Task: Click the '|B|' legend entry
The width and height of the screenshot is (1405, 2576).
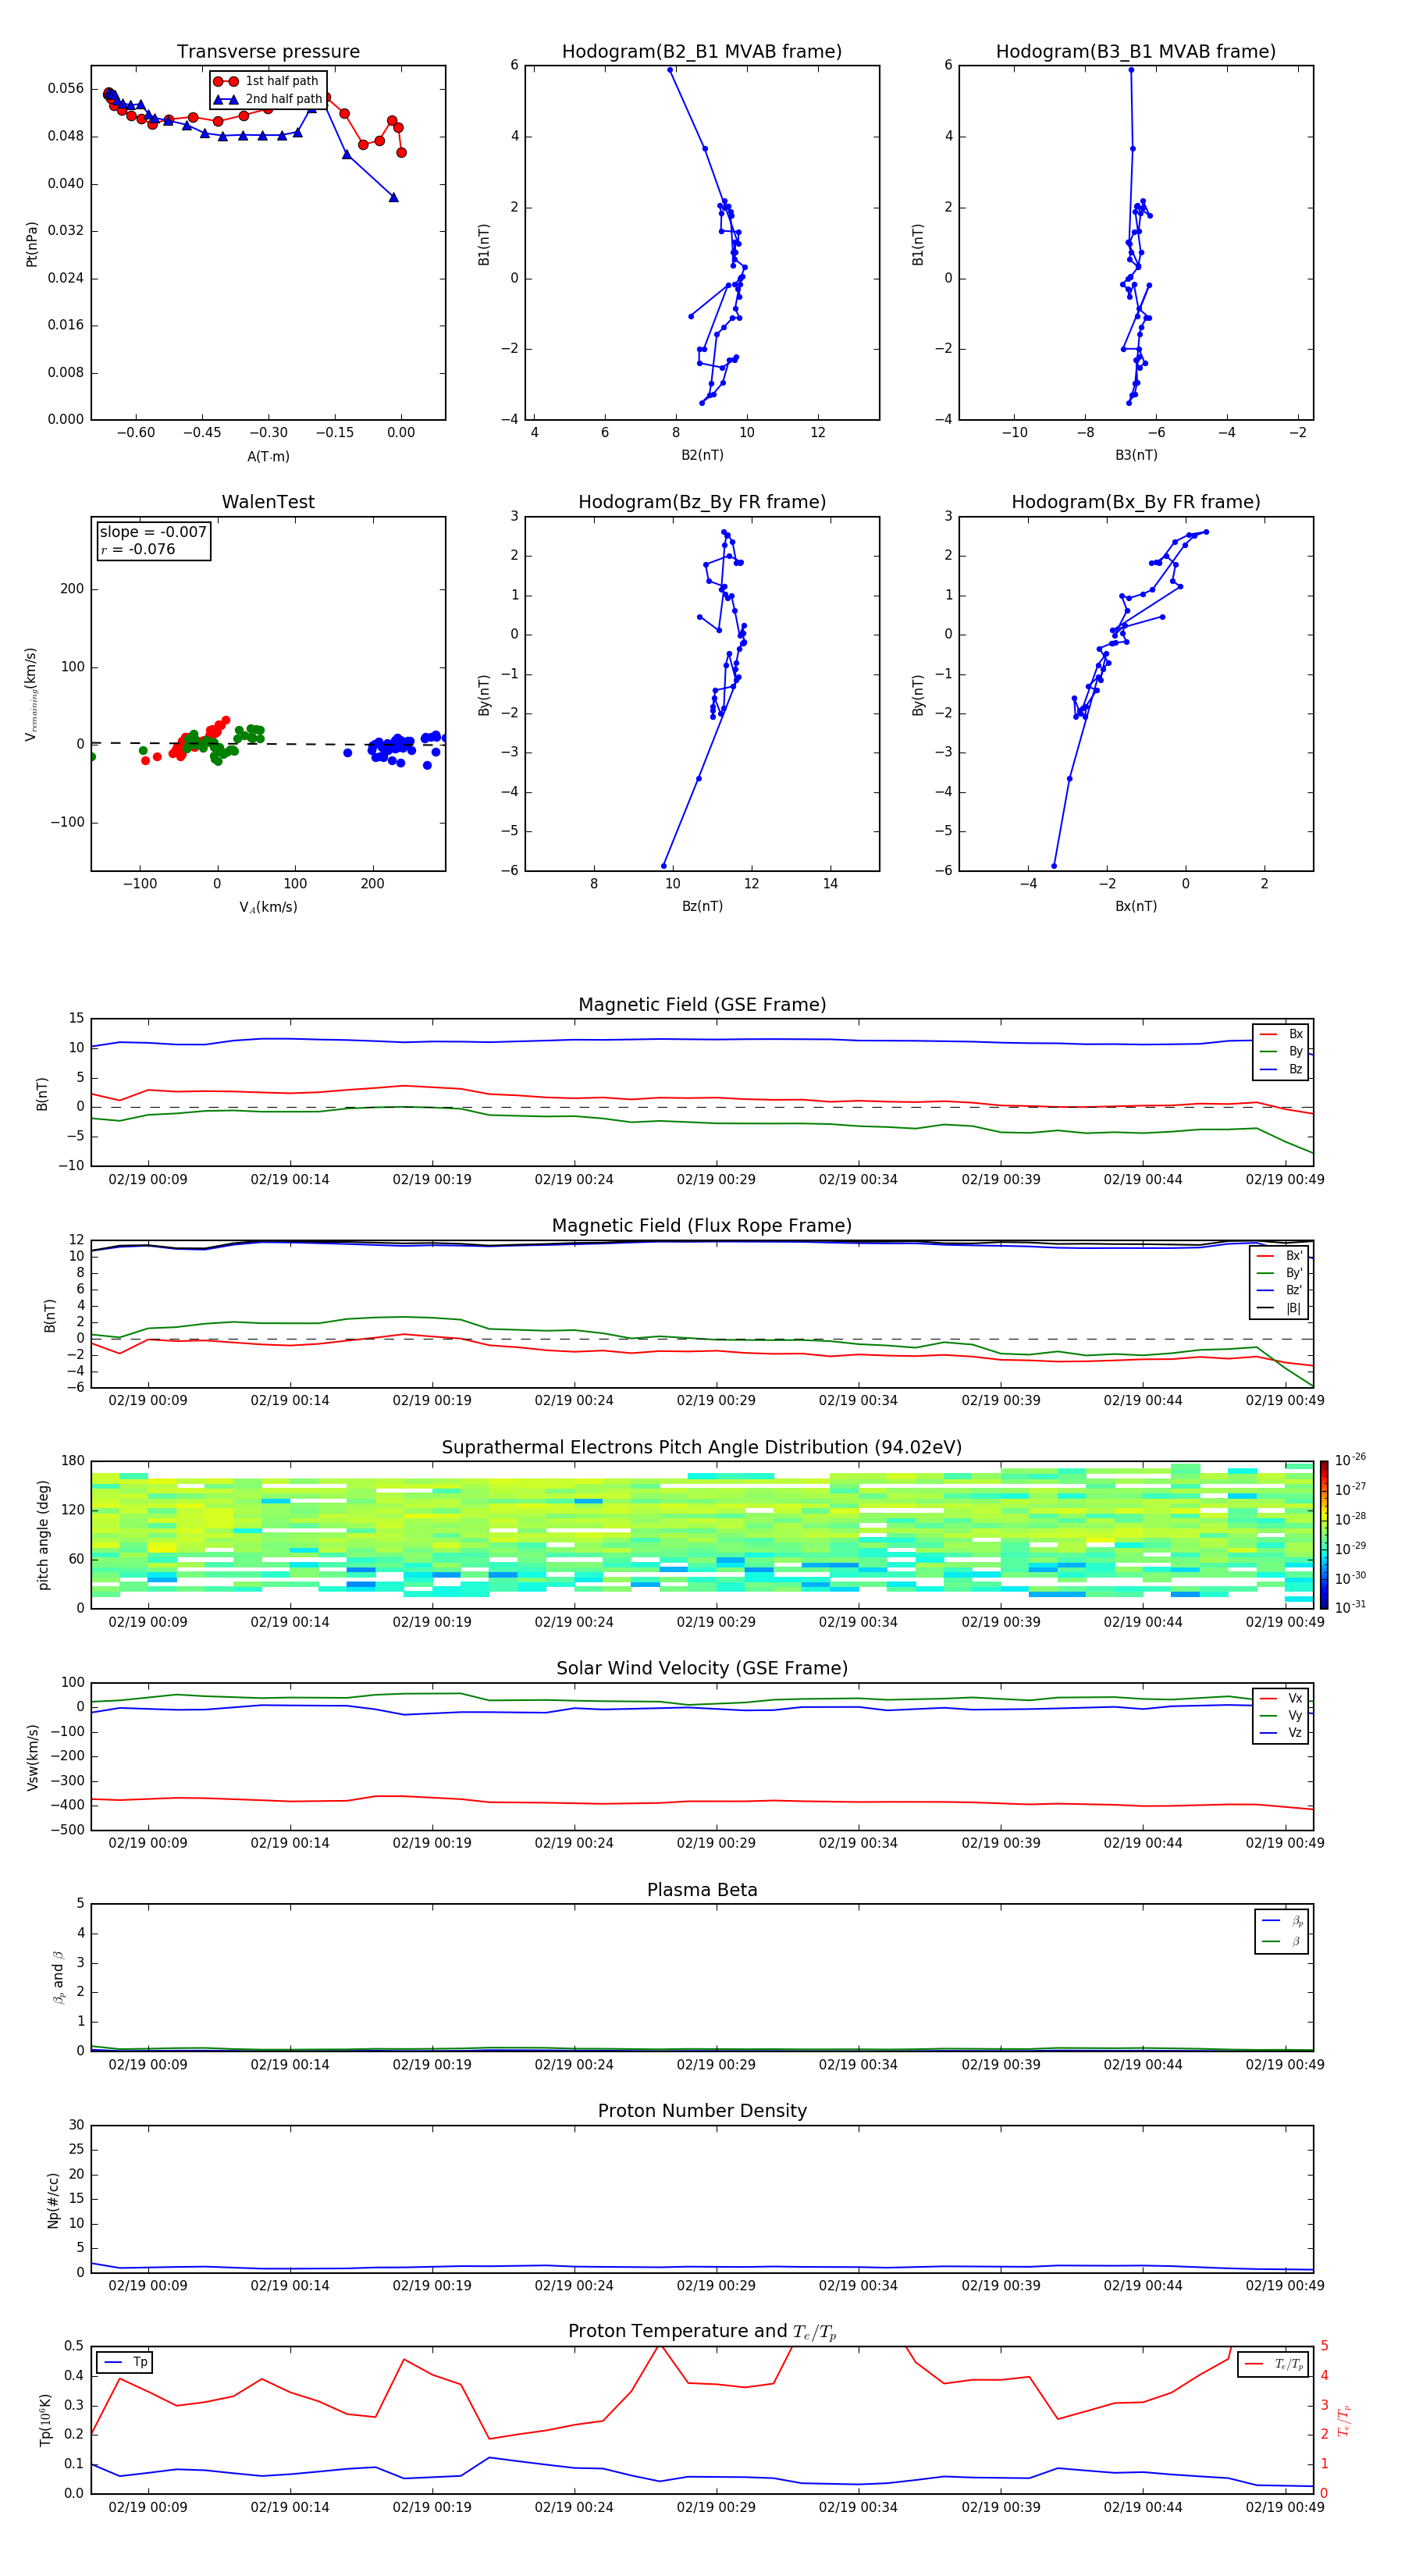Action: tap(1279, 1308)
